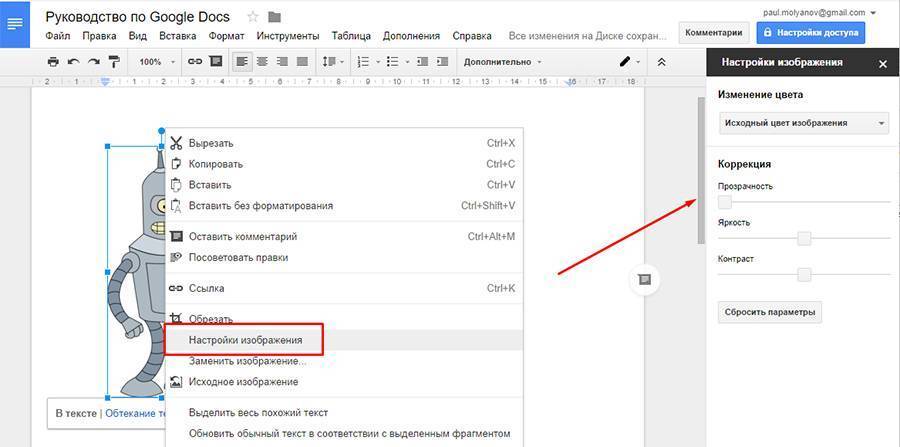The height and width of the screenshot is (447, 900).
Task: Expand the 'Исходный цвет изображения' dropdown
Action: click(x=804, y=123)
